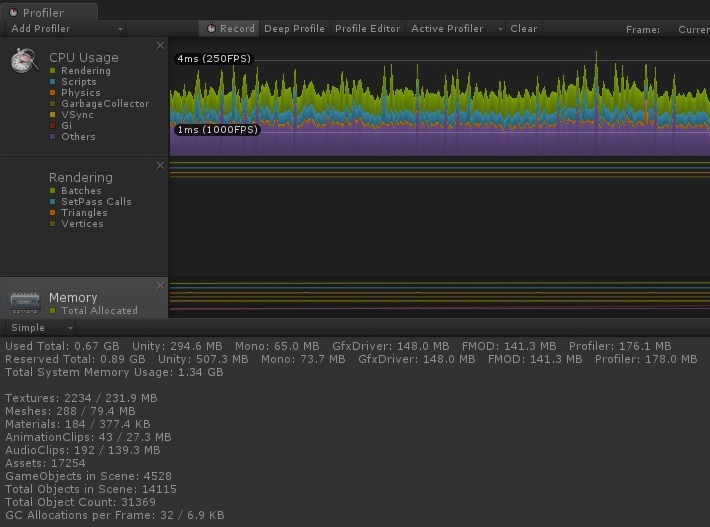Toggle the Rendering category color square
The height and width of the screenshot is (527, 710).
pos(53,71)
